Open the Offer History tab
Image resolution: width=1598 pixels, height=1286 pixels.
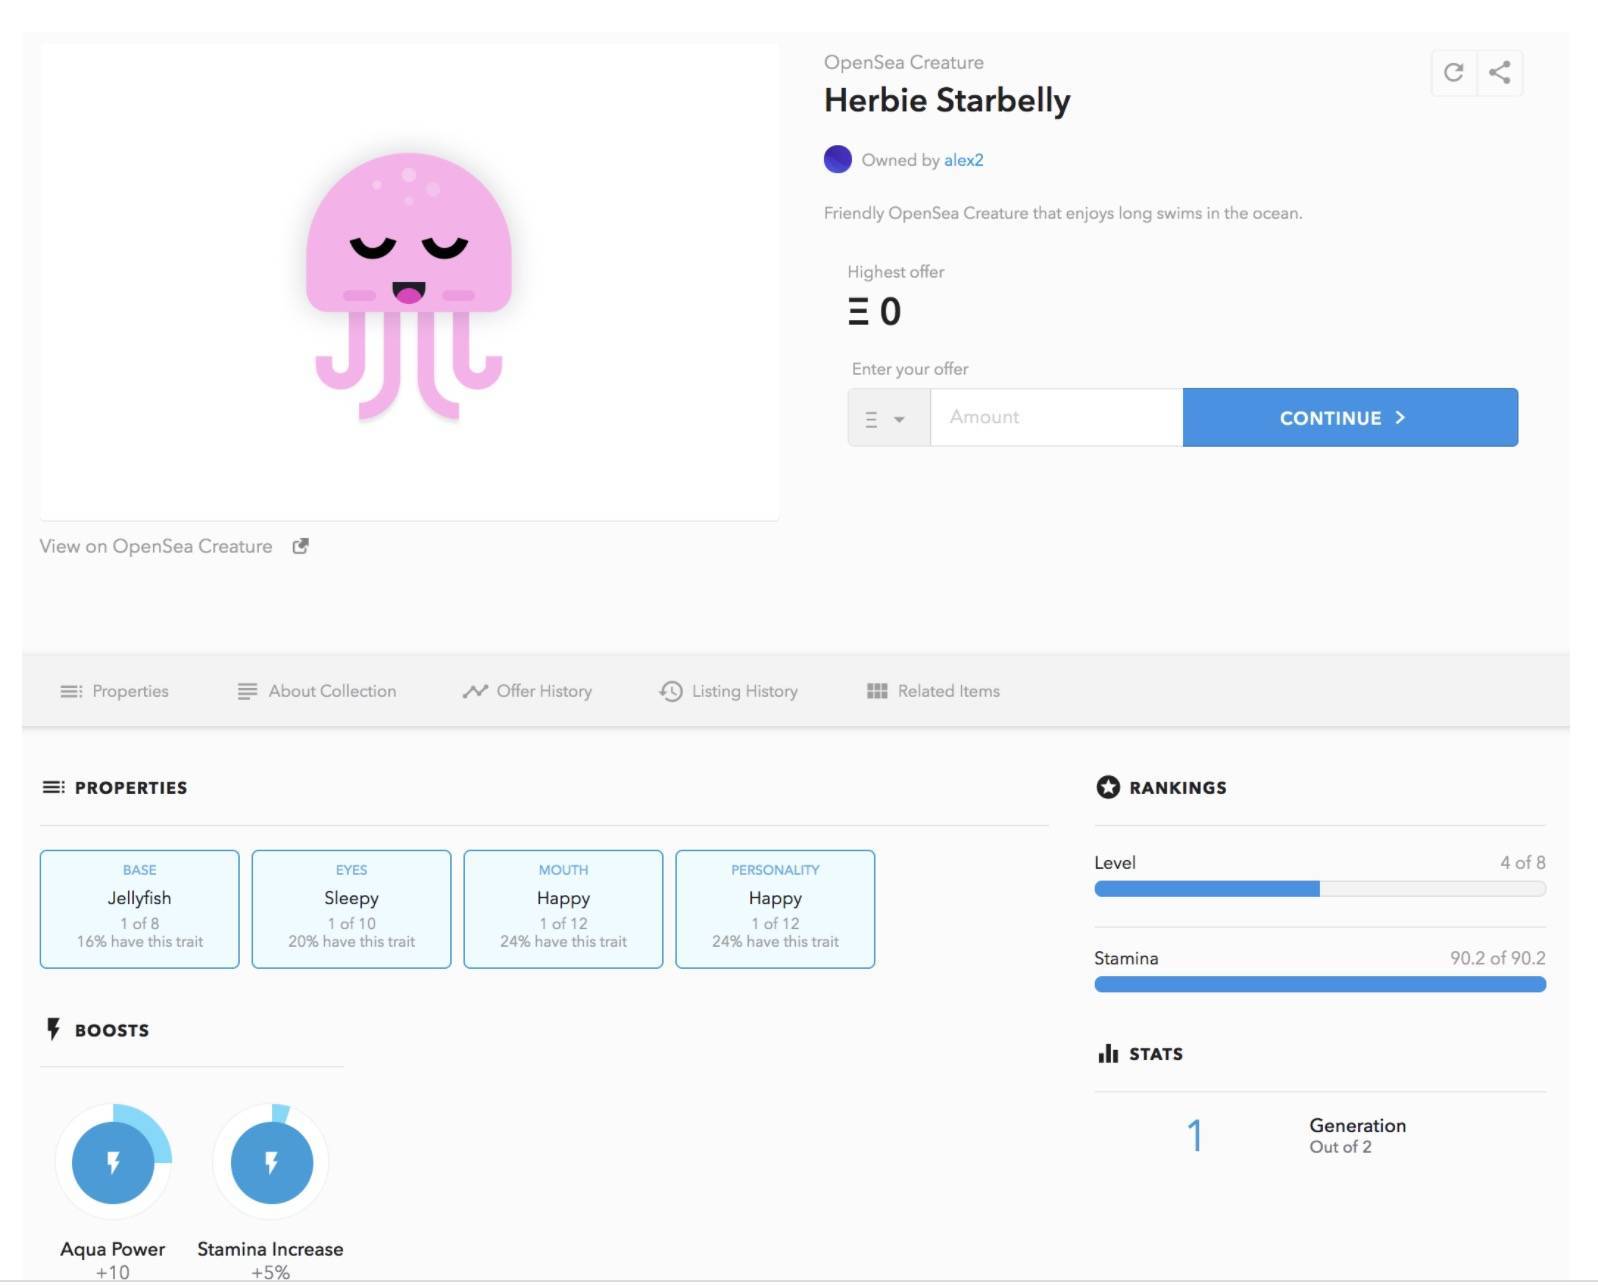(x=527, y=691)
